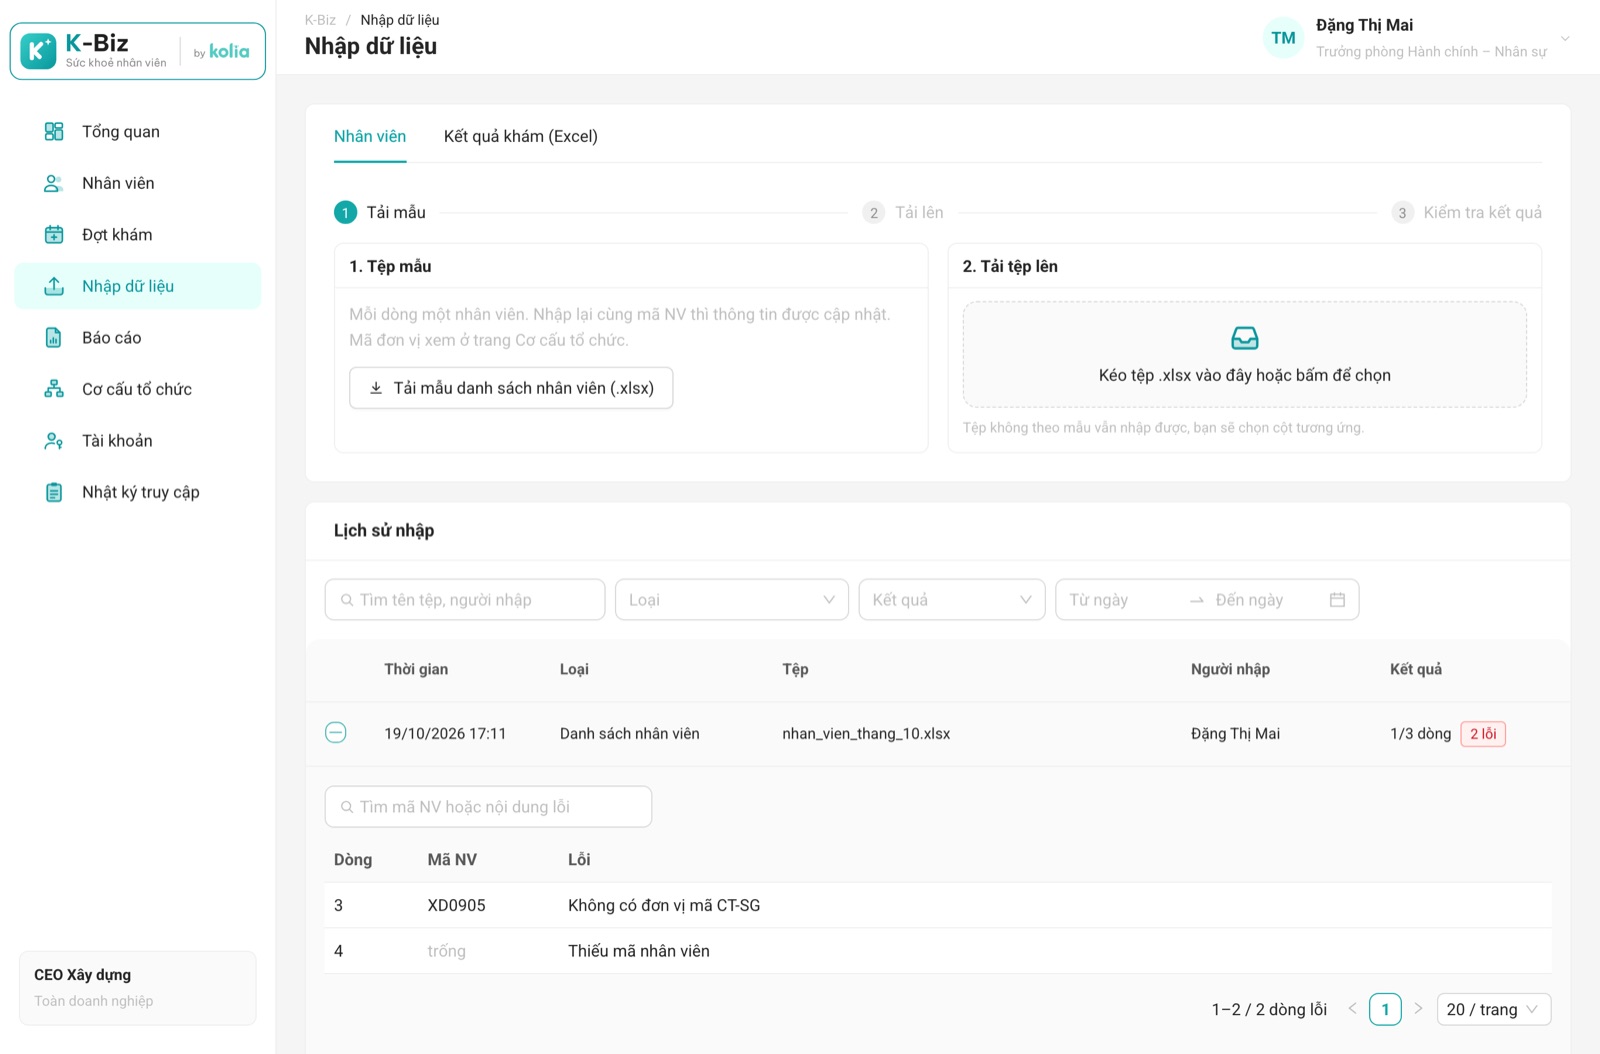
Task: Click the Nhật ký truy cập icon
Action: (x=54, y=492)
